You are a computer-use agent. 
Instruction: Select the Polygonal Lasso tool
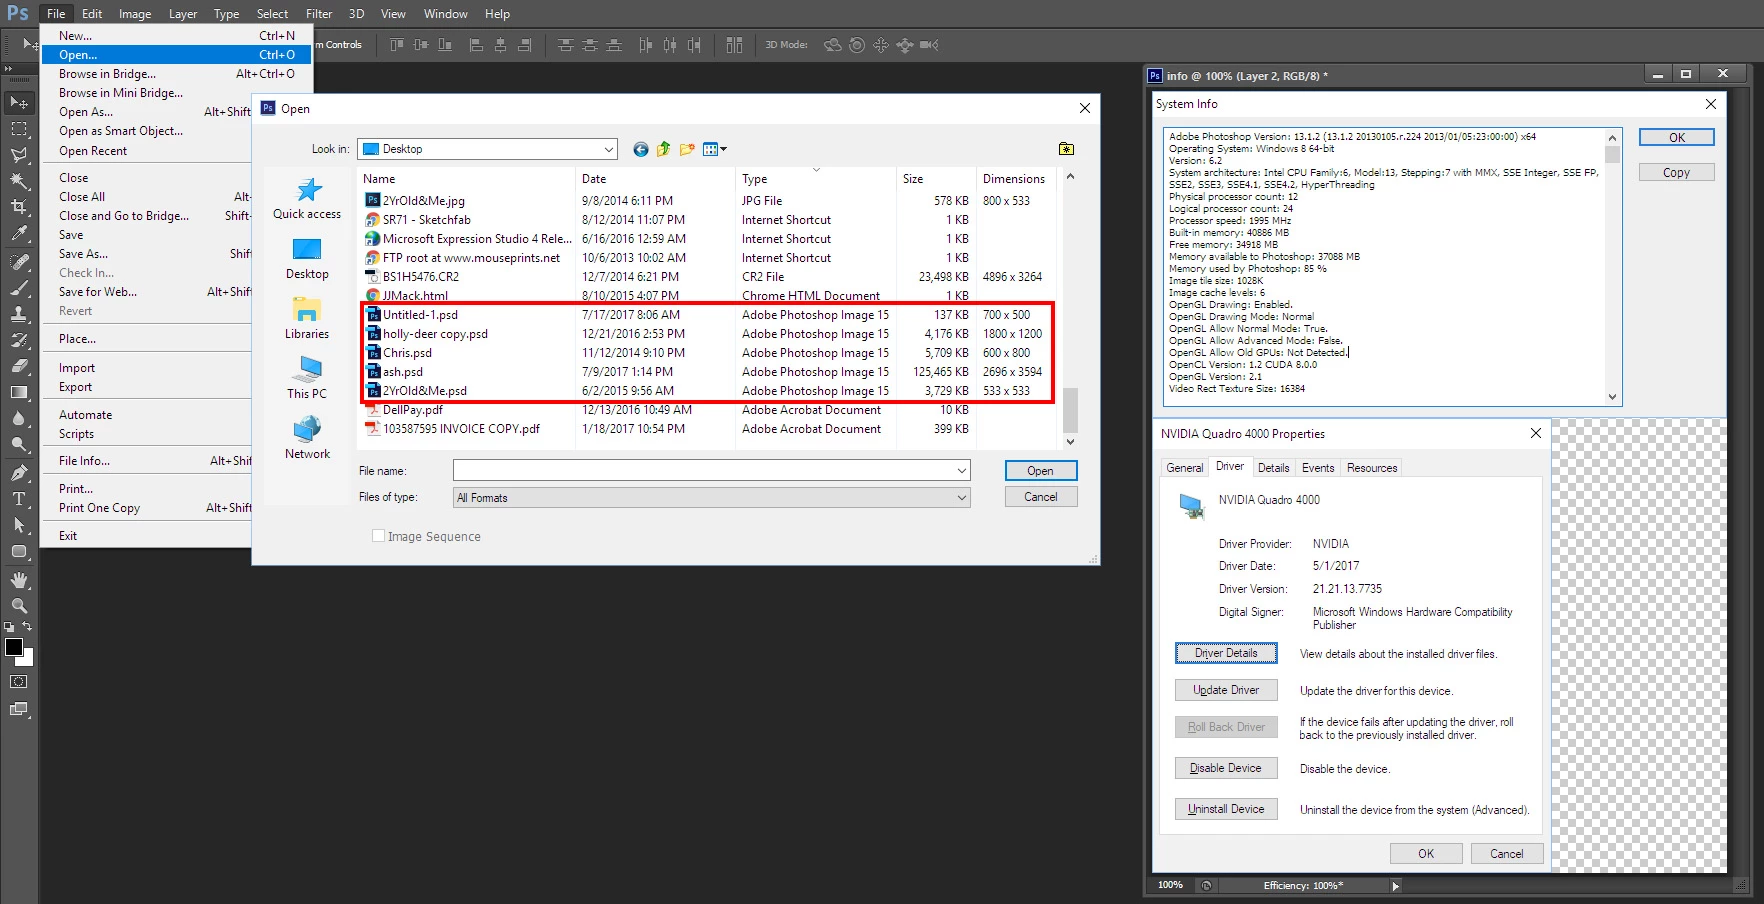coord(19,155)
